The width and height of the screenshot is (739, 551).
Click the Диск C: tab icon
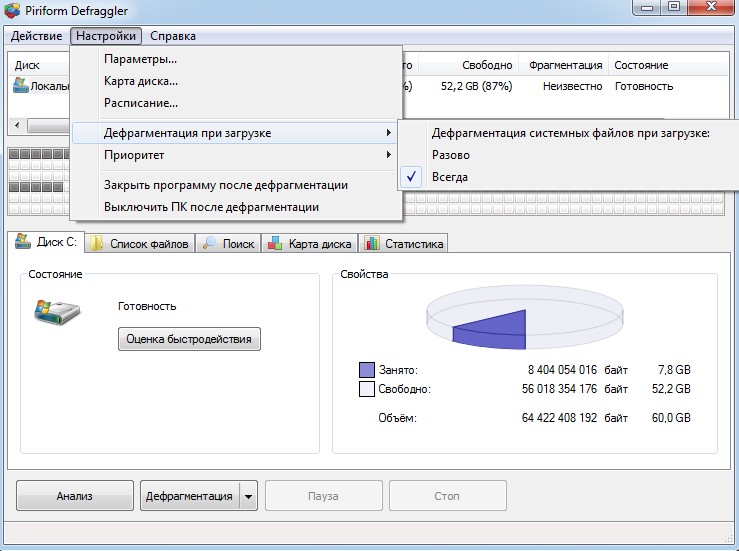[23, 241]
